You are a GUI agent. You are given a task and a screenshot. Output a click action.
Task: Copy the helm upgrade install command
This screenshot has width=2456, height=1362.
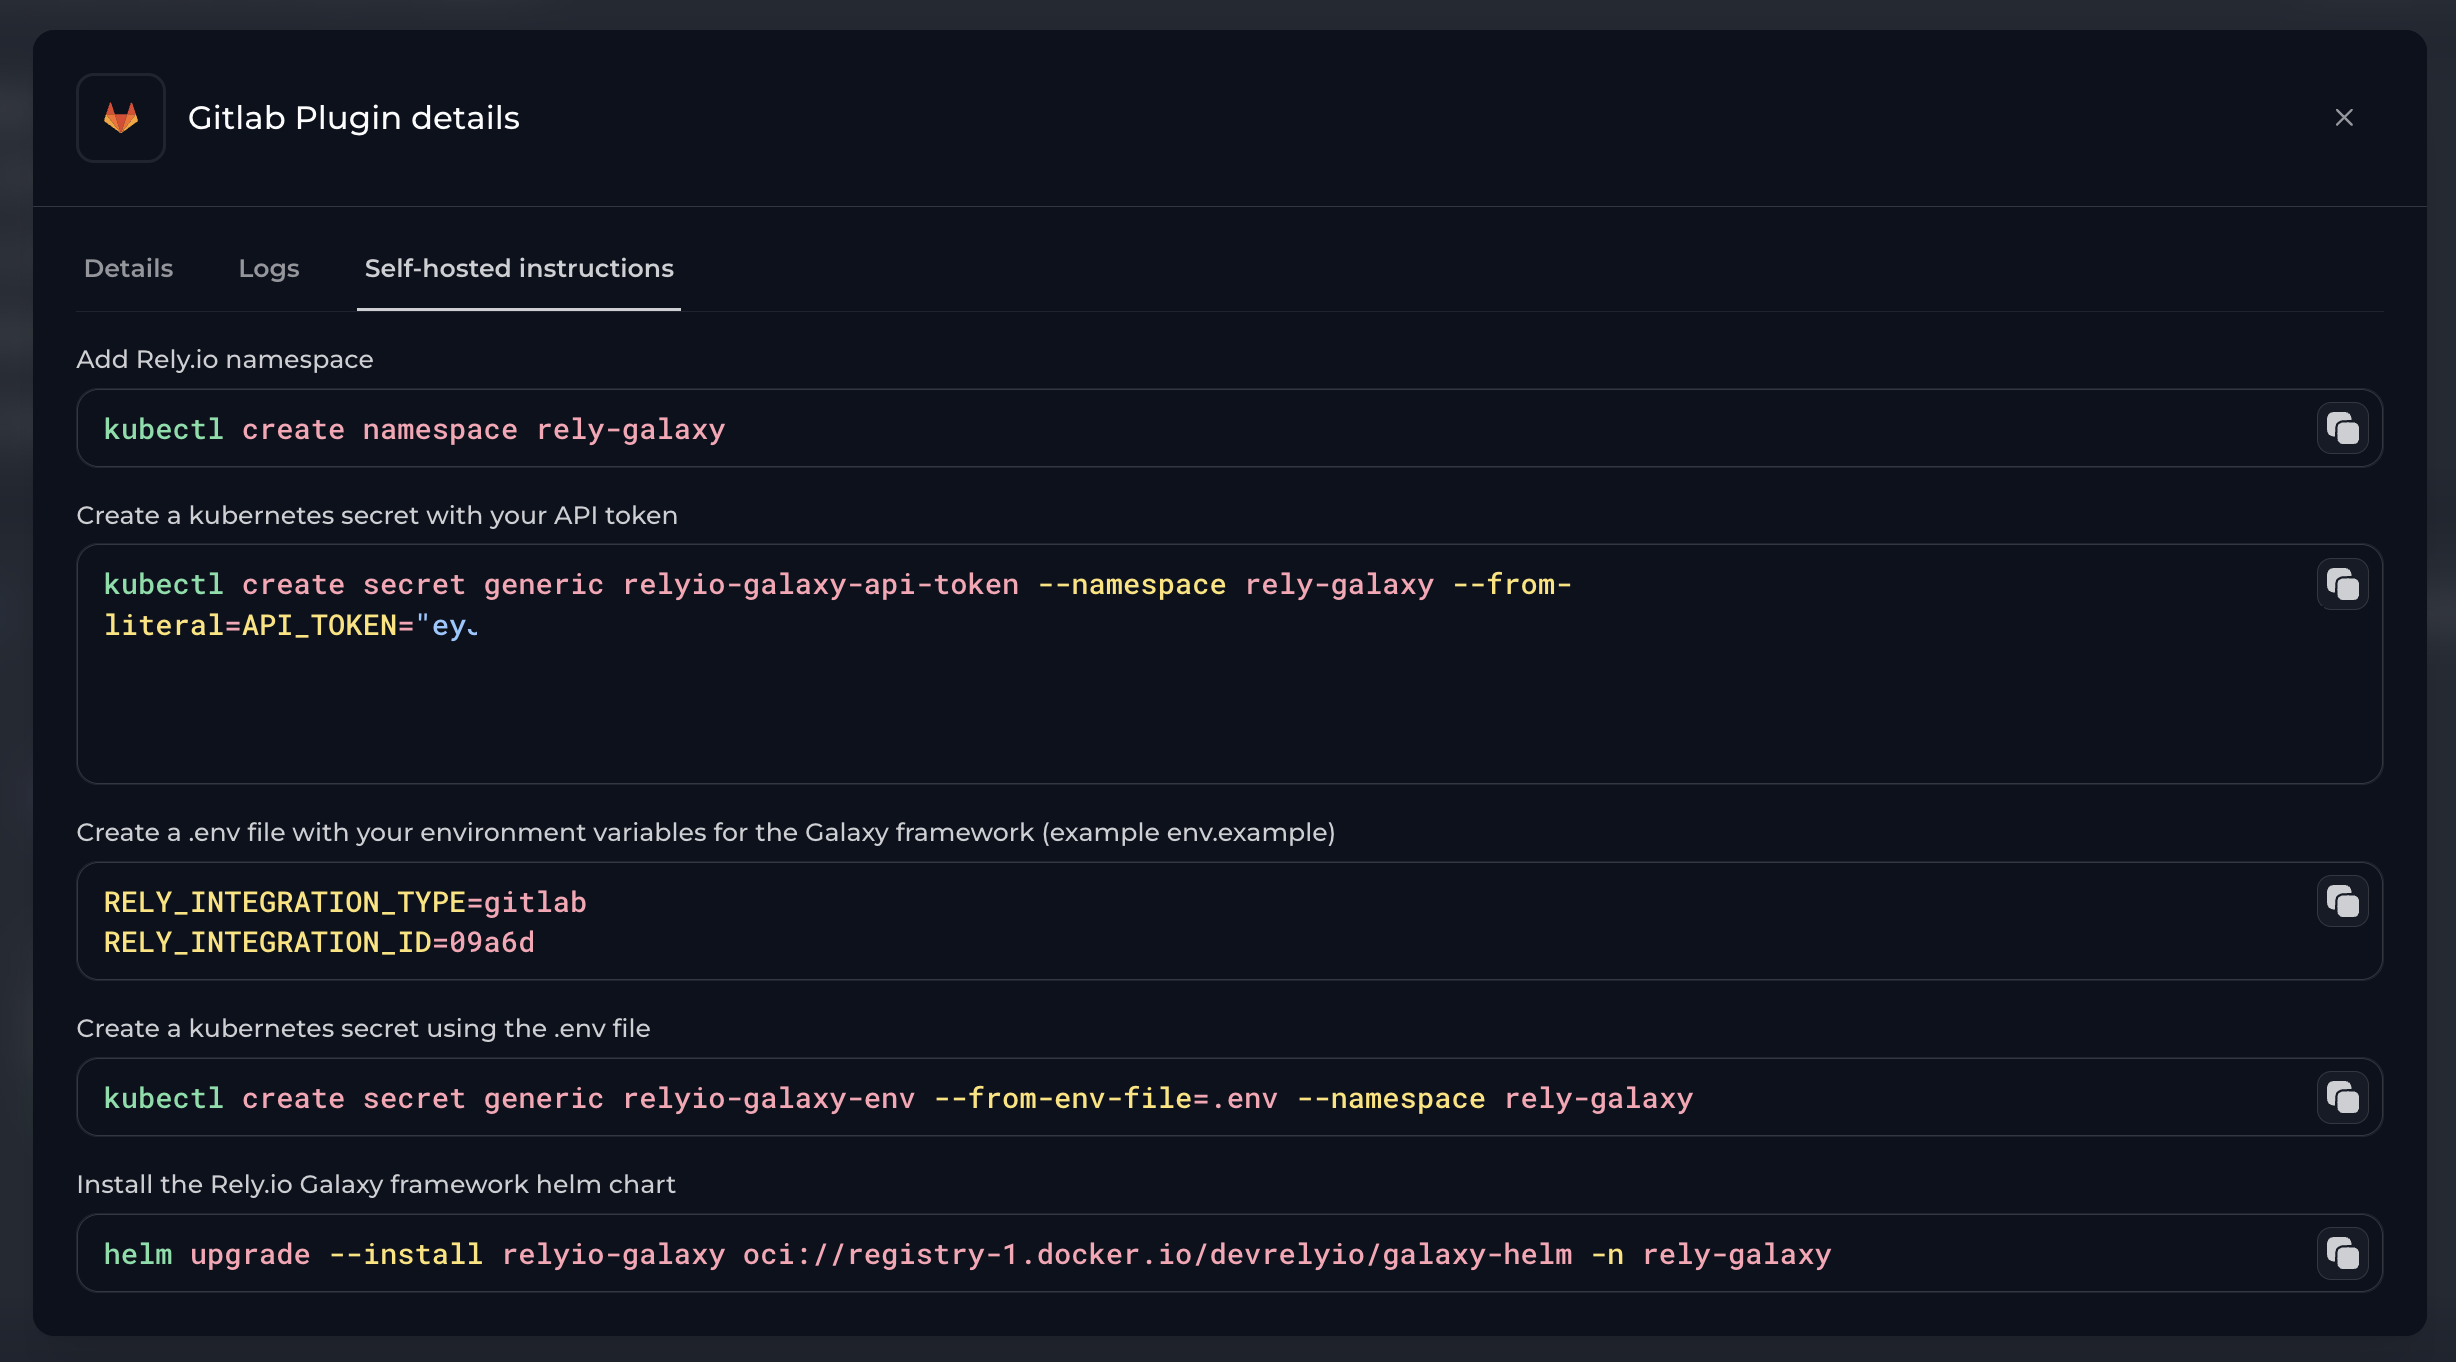tap(2342, 1254)
